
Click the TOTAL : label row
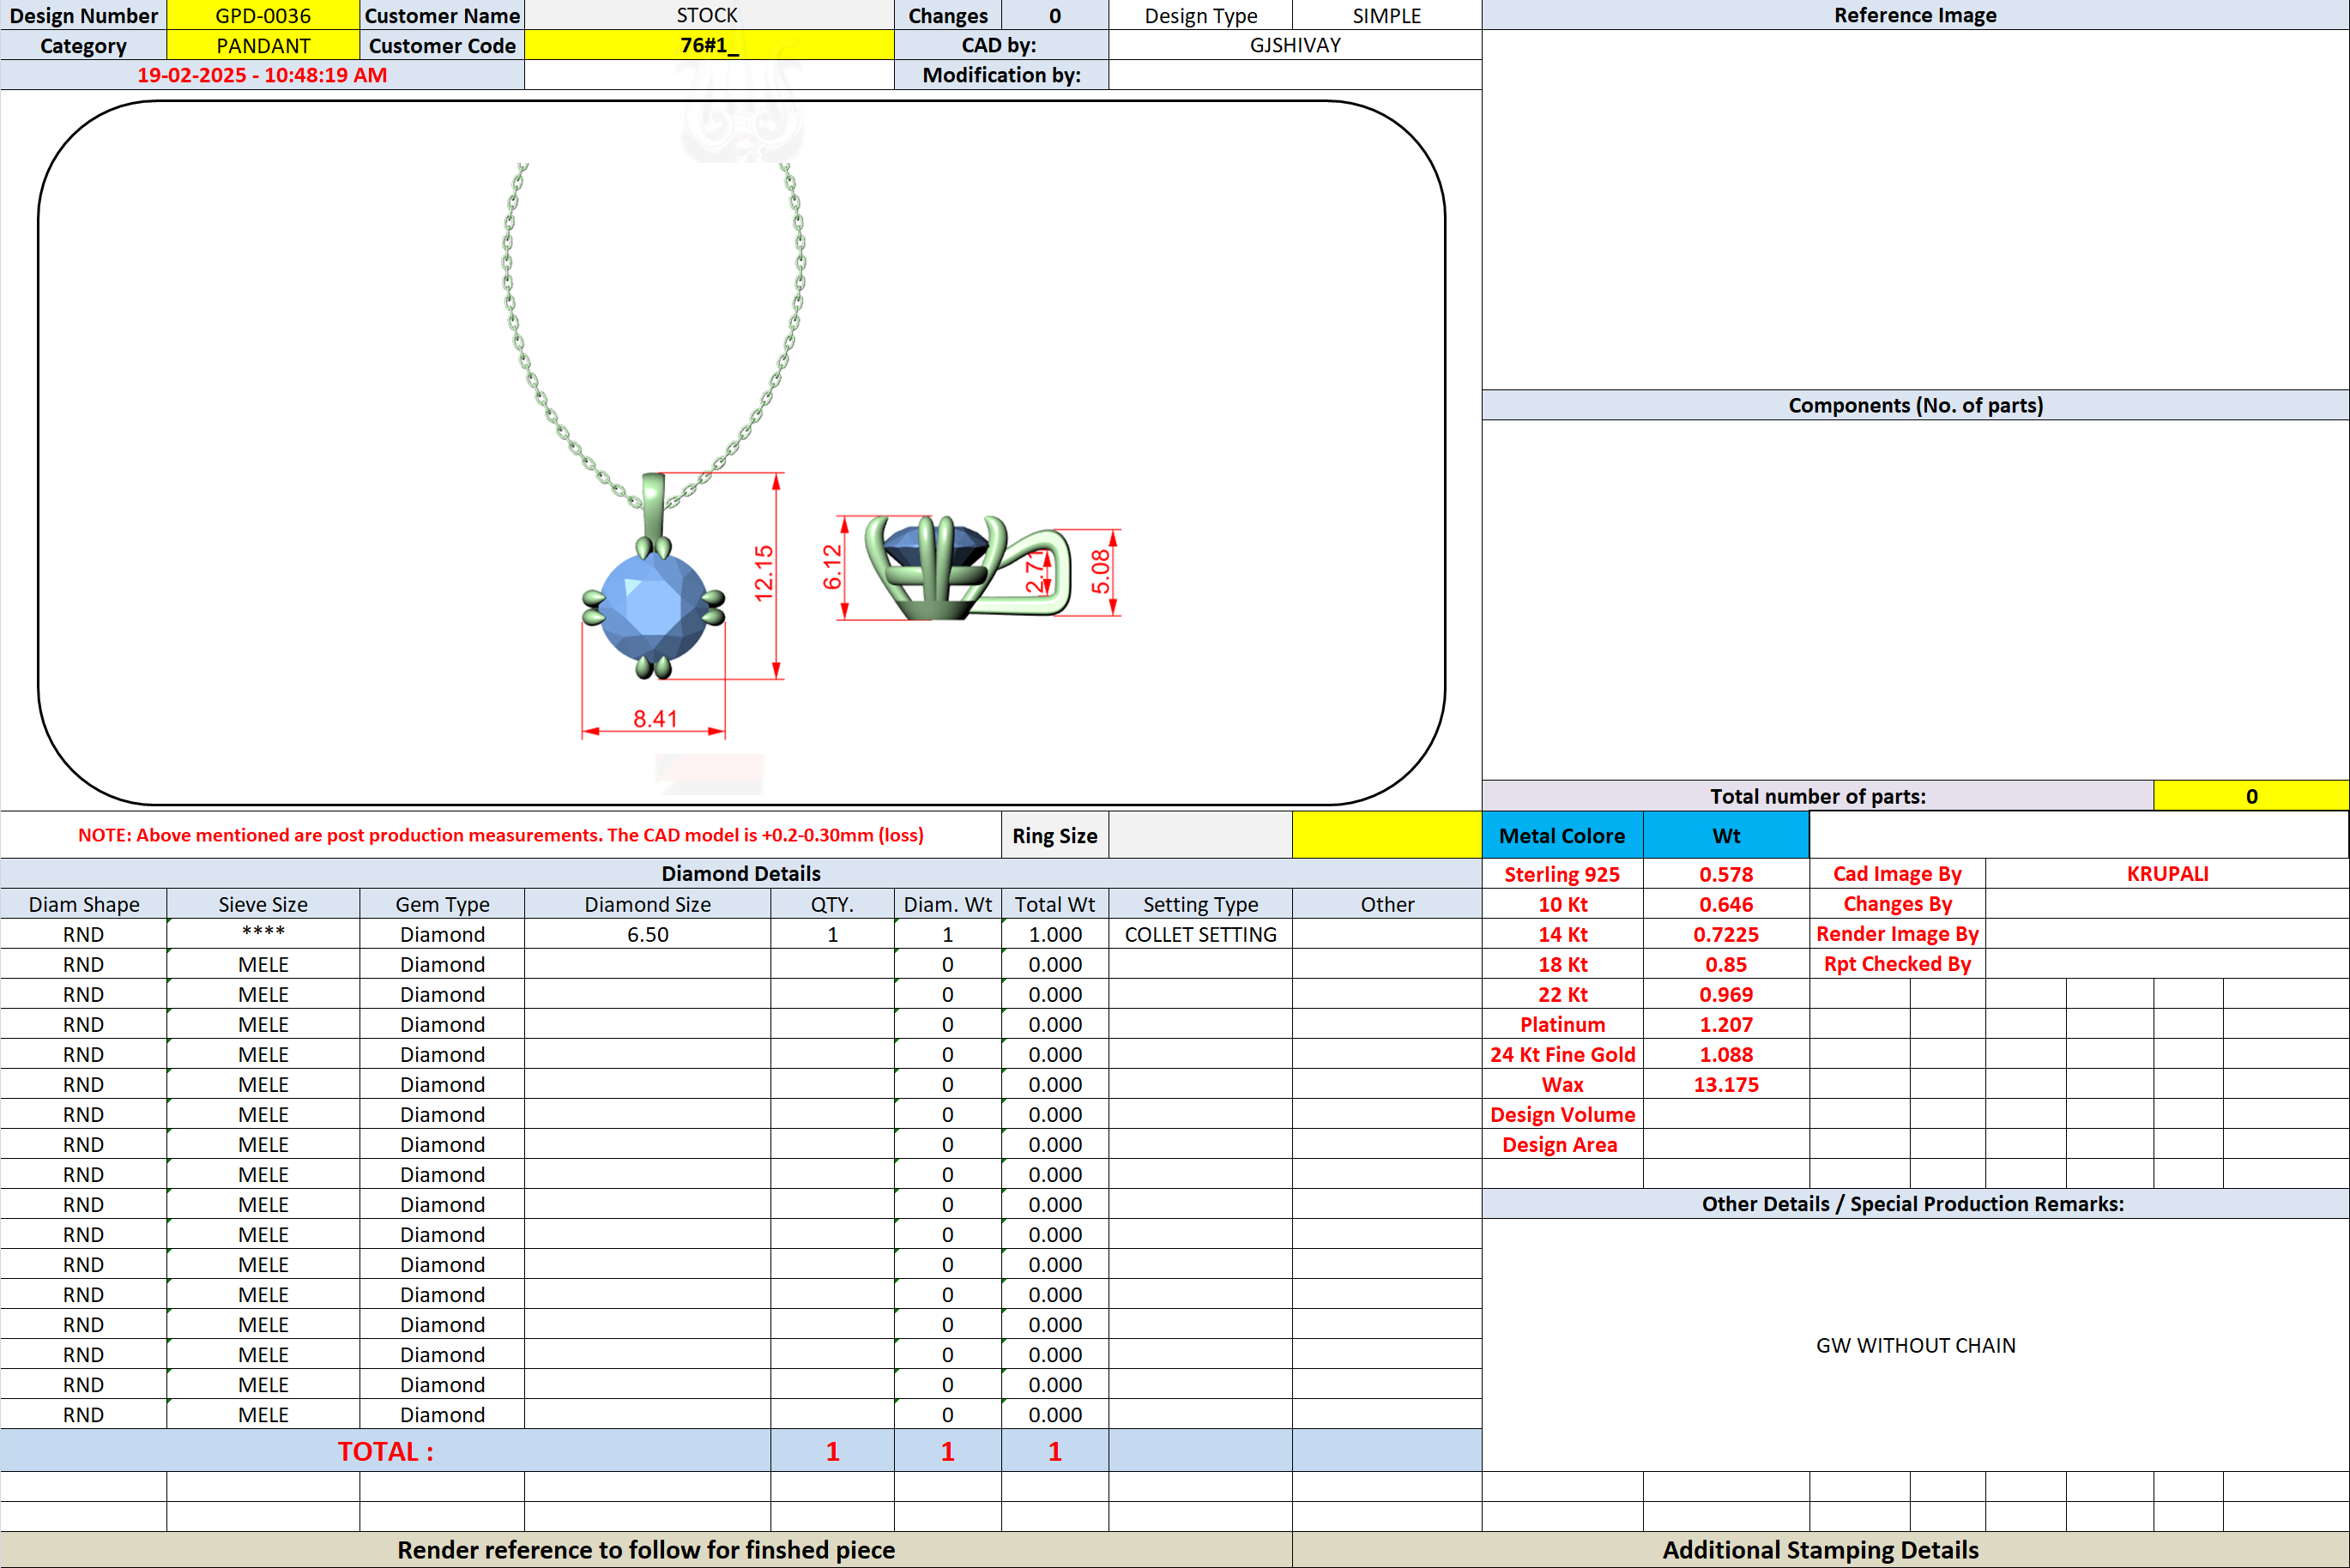[x=385, y=1451]
